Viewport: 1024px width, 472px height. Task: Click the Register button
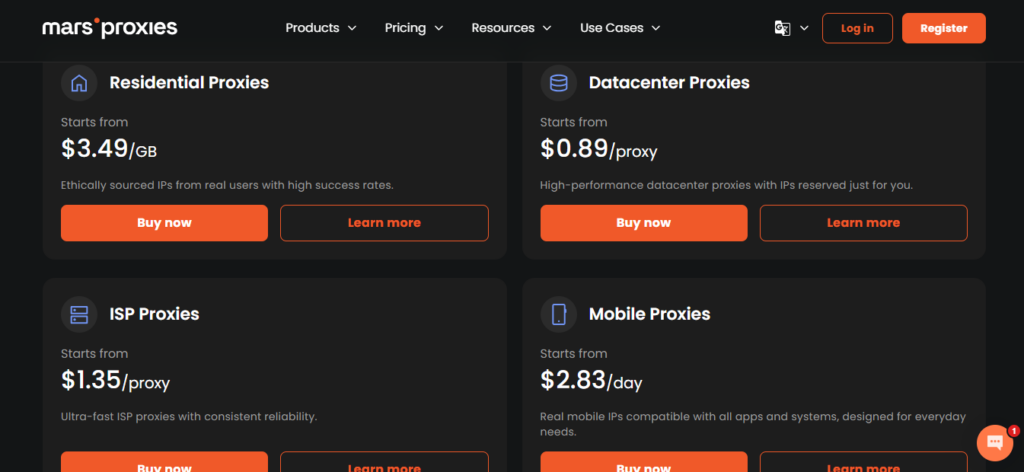click(x=943, y=28)
